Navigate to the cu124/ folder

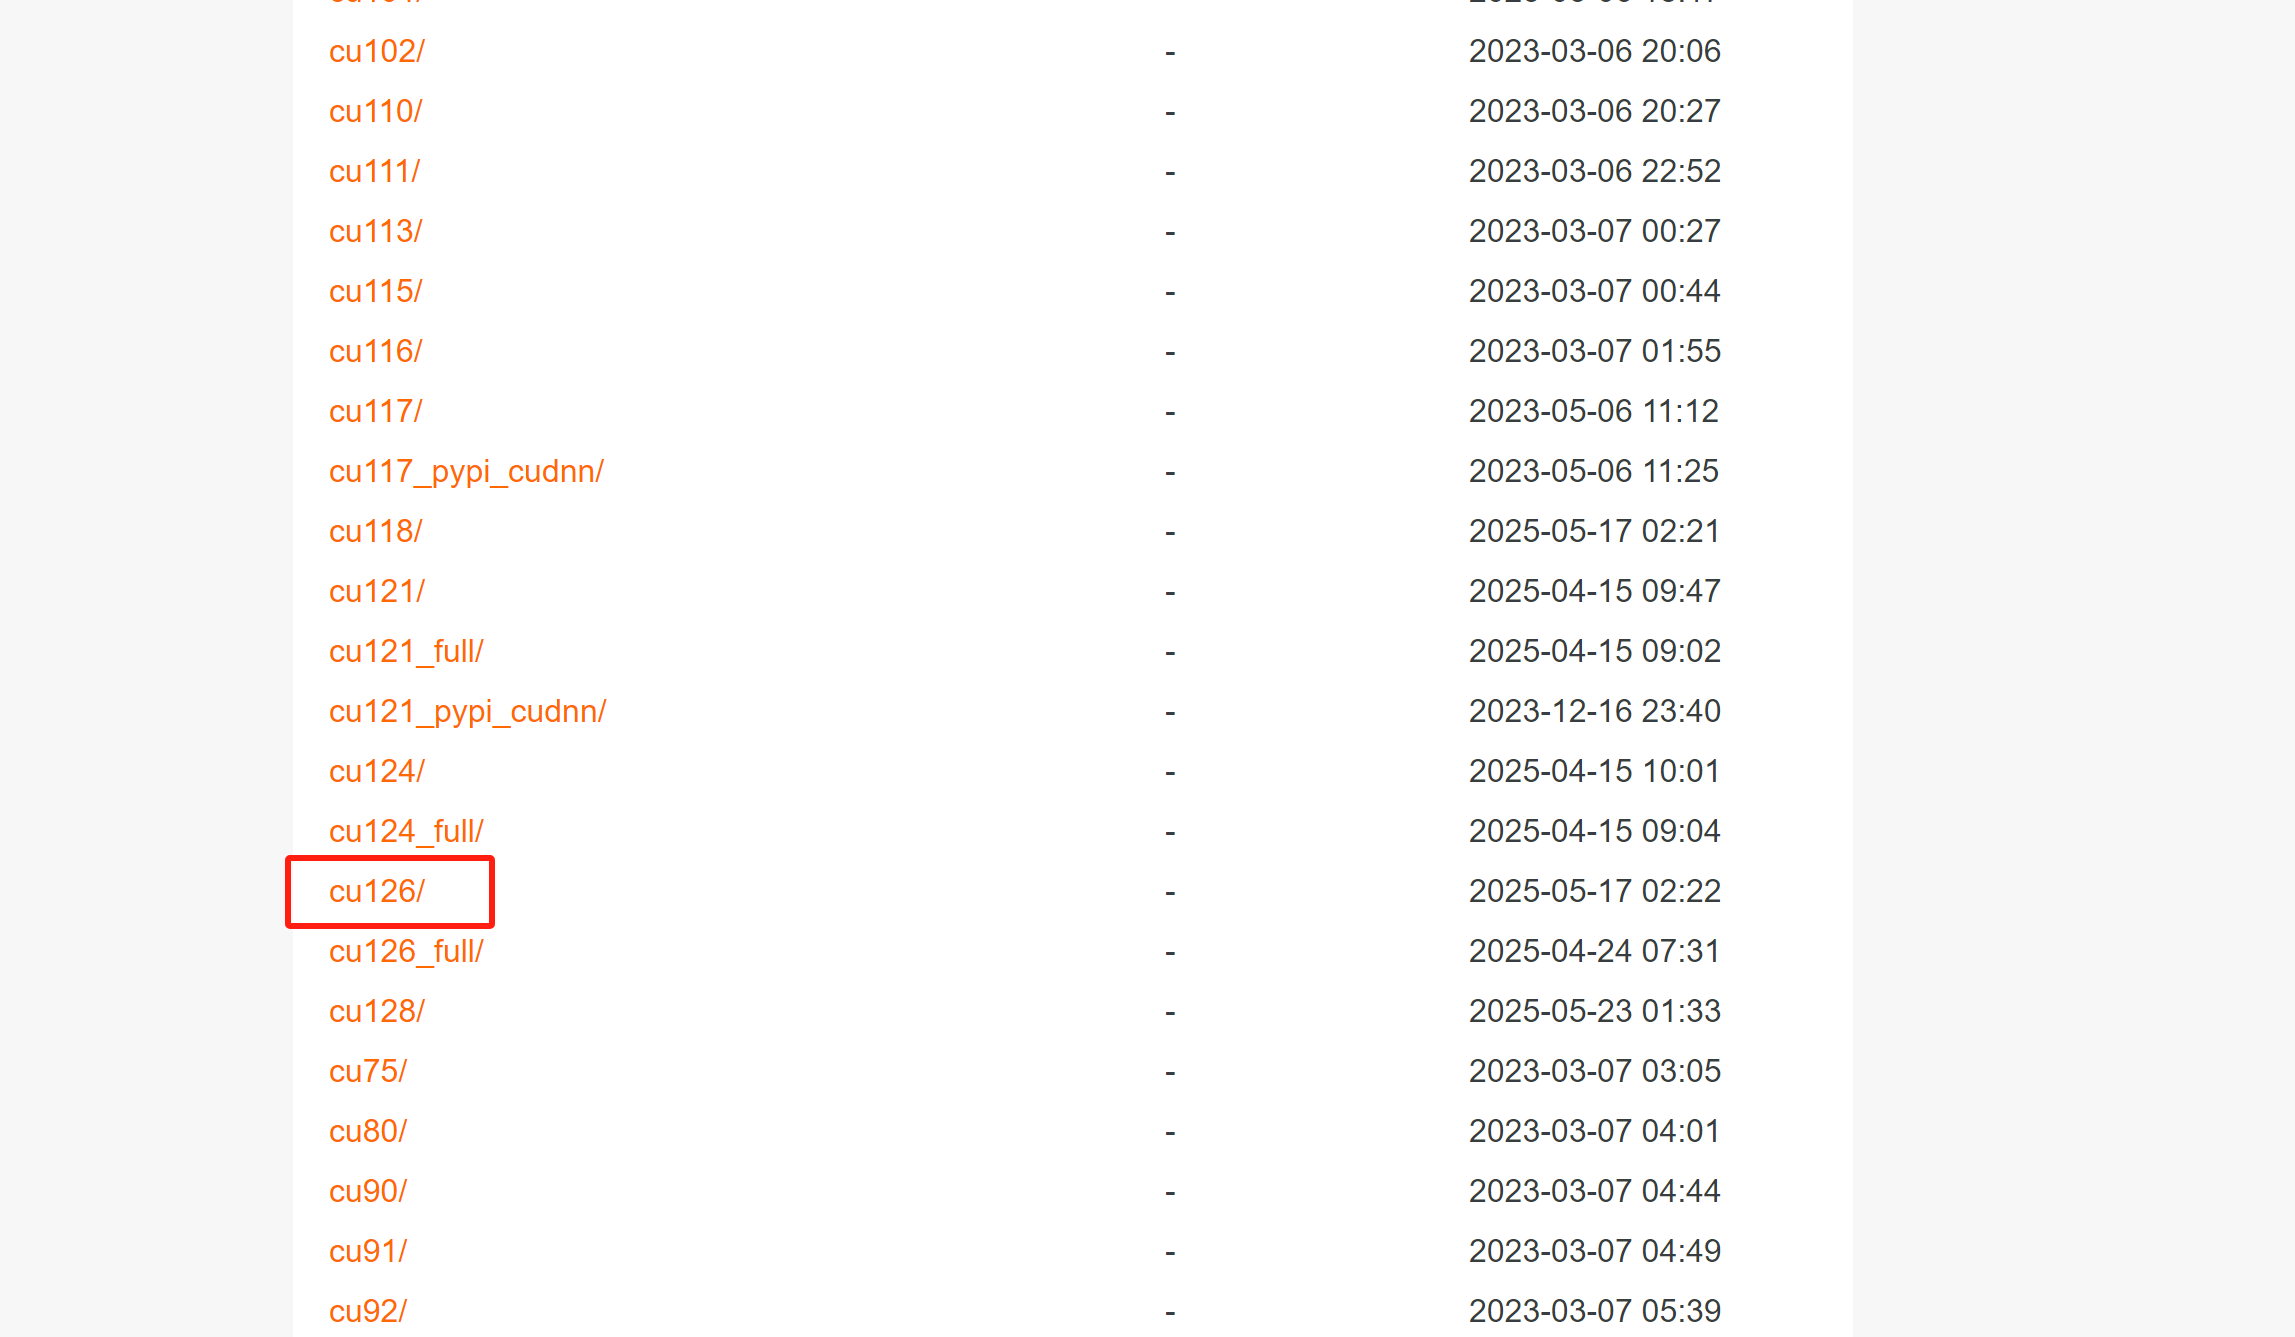377,771
